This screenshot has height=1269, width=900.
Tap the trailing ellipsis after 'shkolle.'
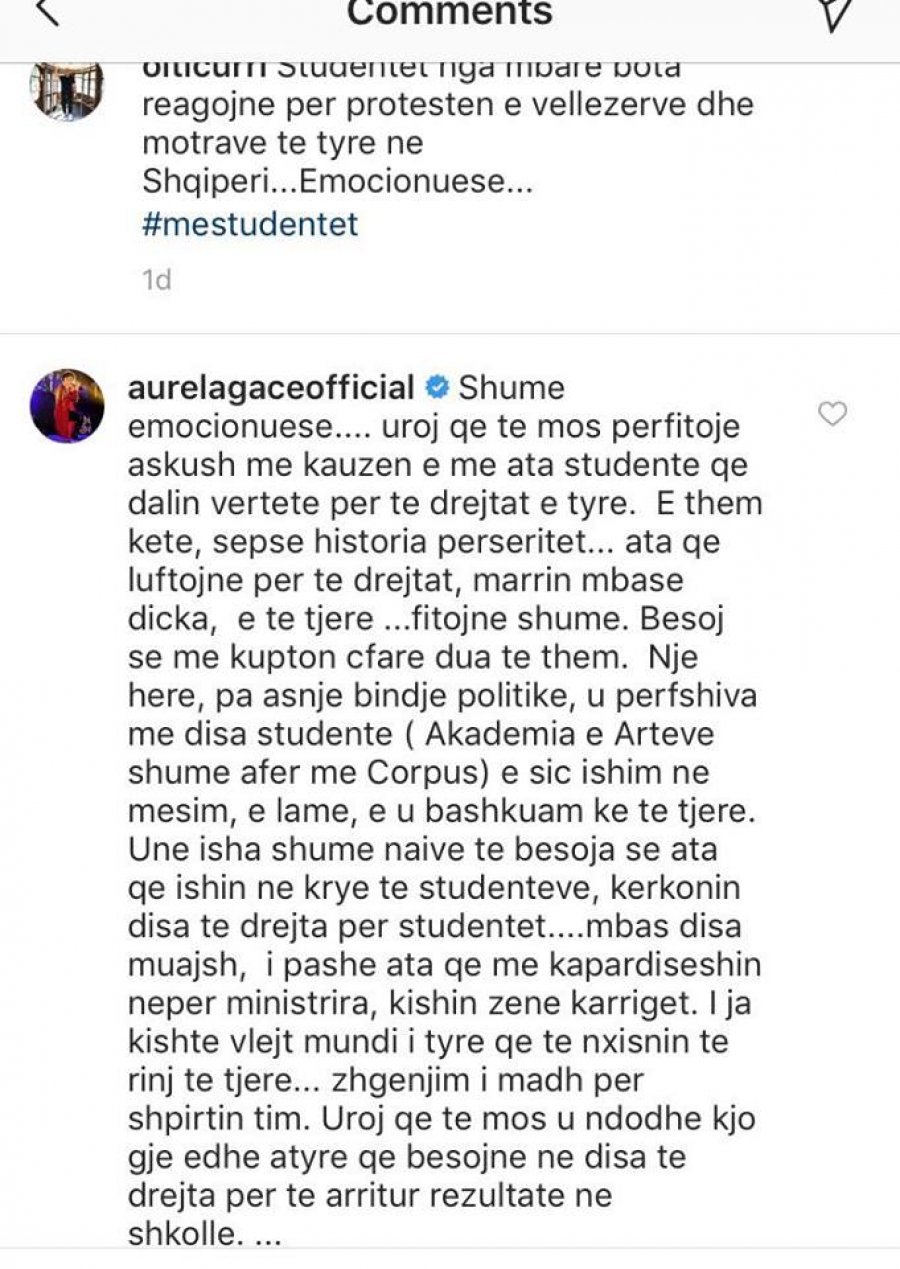click(267, 1235)
